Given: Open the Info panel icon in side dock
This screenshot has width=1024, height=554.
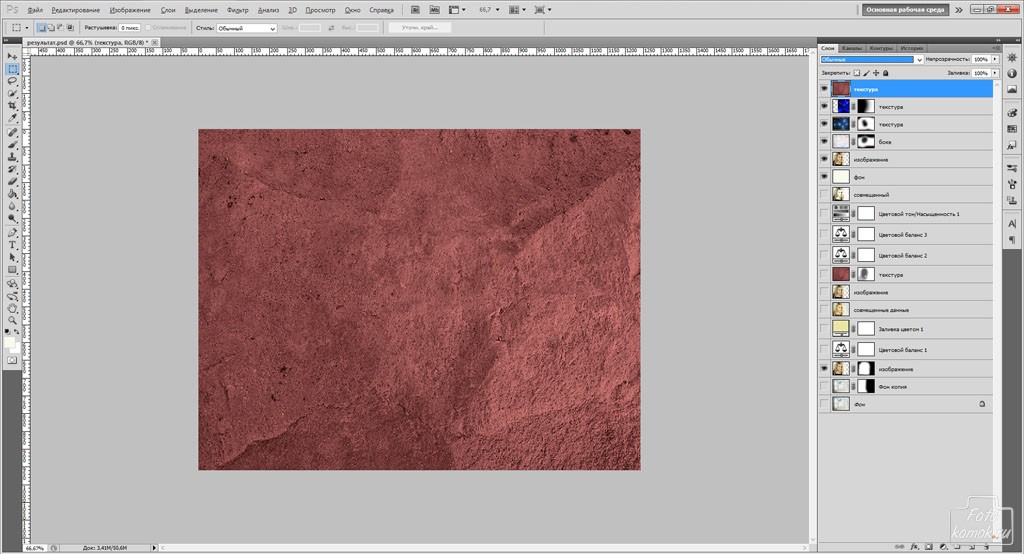Looking at the screenshot, I should point(1011,73).
